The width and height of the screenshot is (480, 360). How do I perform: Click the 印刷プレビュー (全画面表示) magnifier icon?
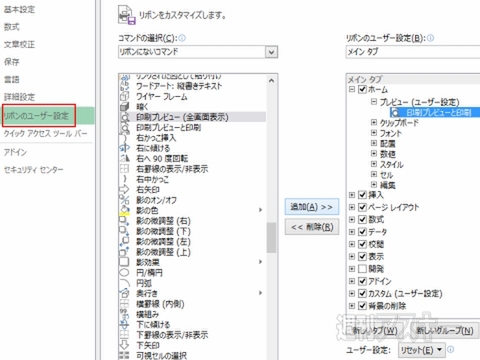pos(125,117)
